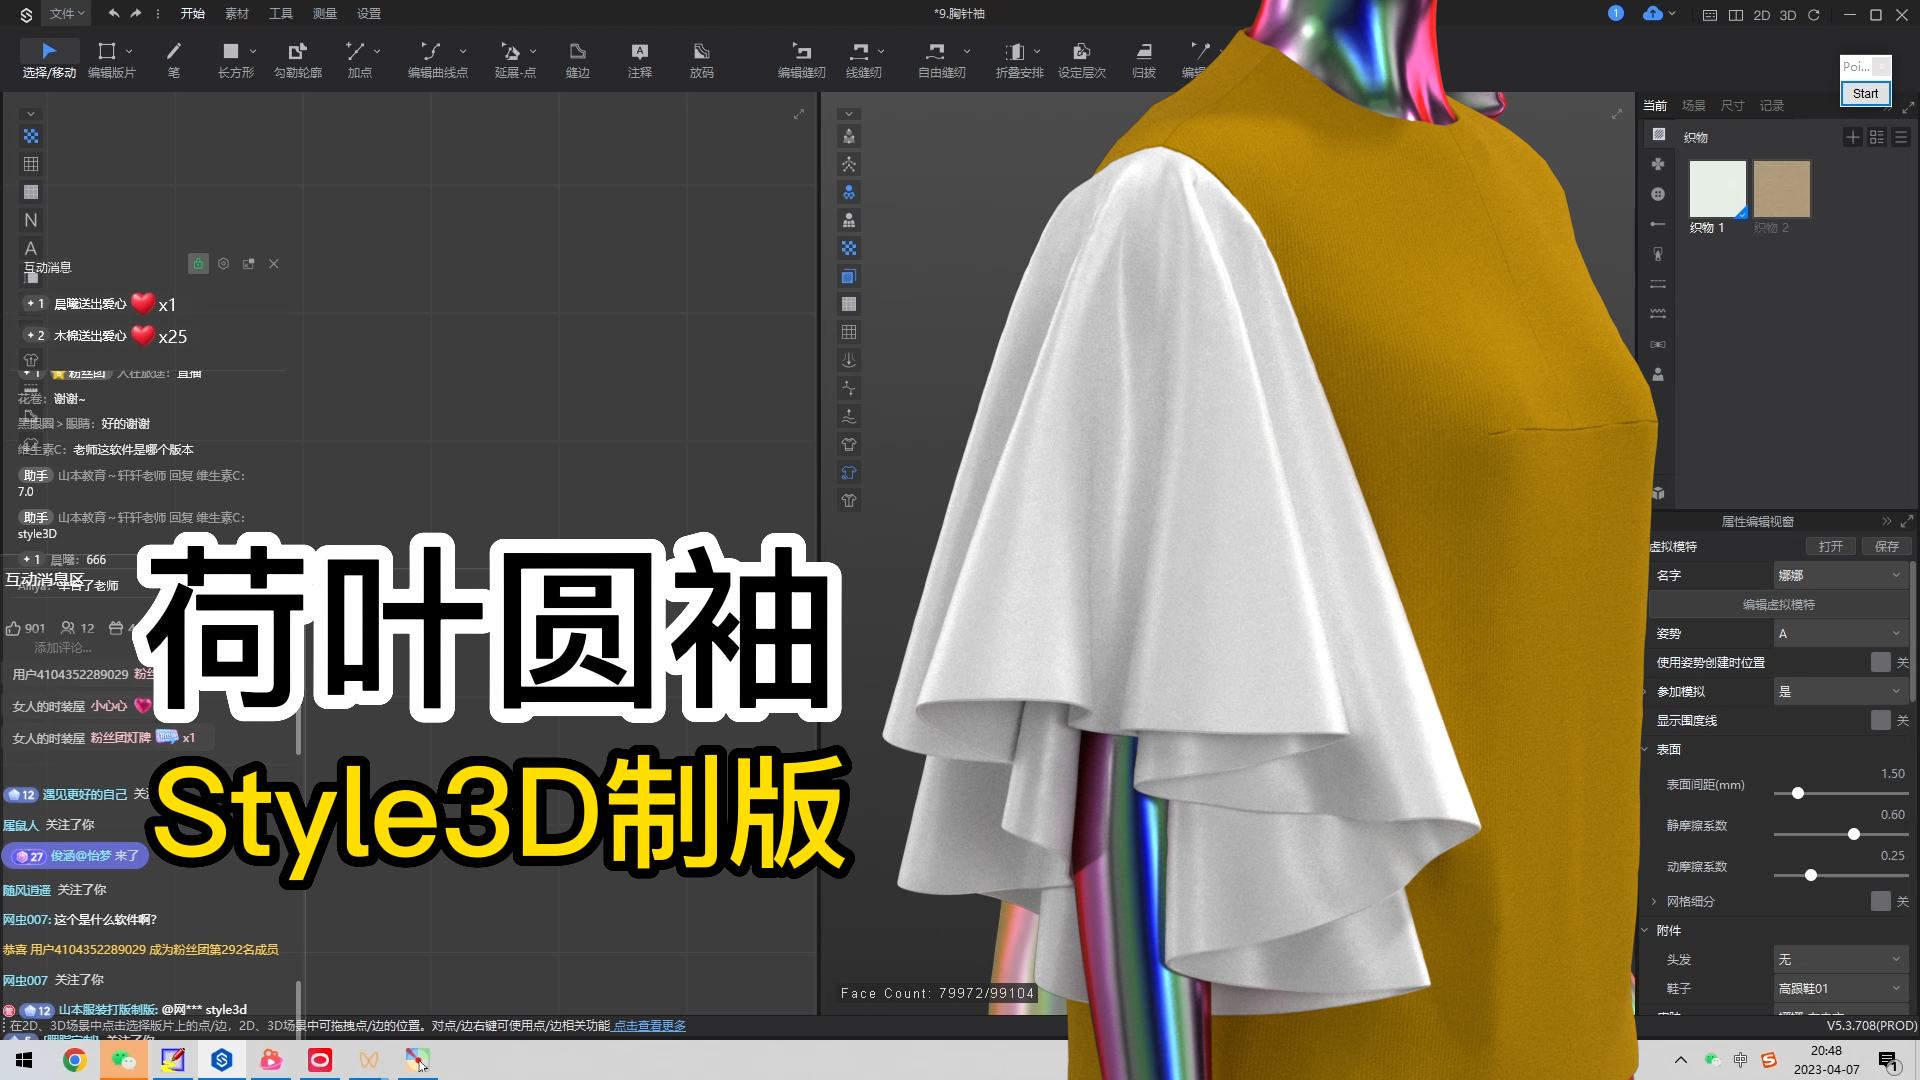The height and width of the screenshot is (1080, 1920).
Task: Click the 添加评论 comment input
Action: click(x=63, y=648)
